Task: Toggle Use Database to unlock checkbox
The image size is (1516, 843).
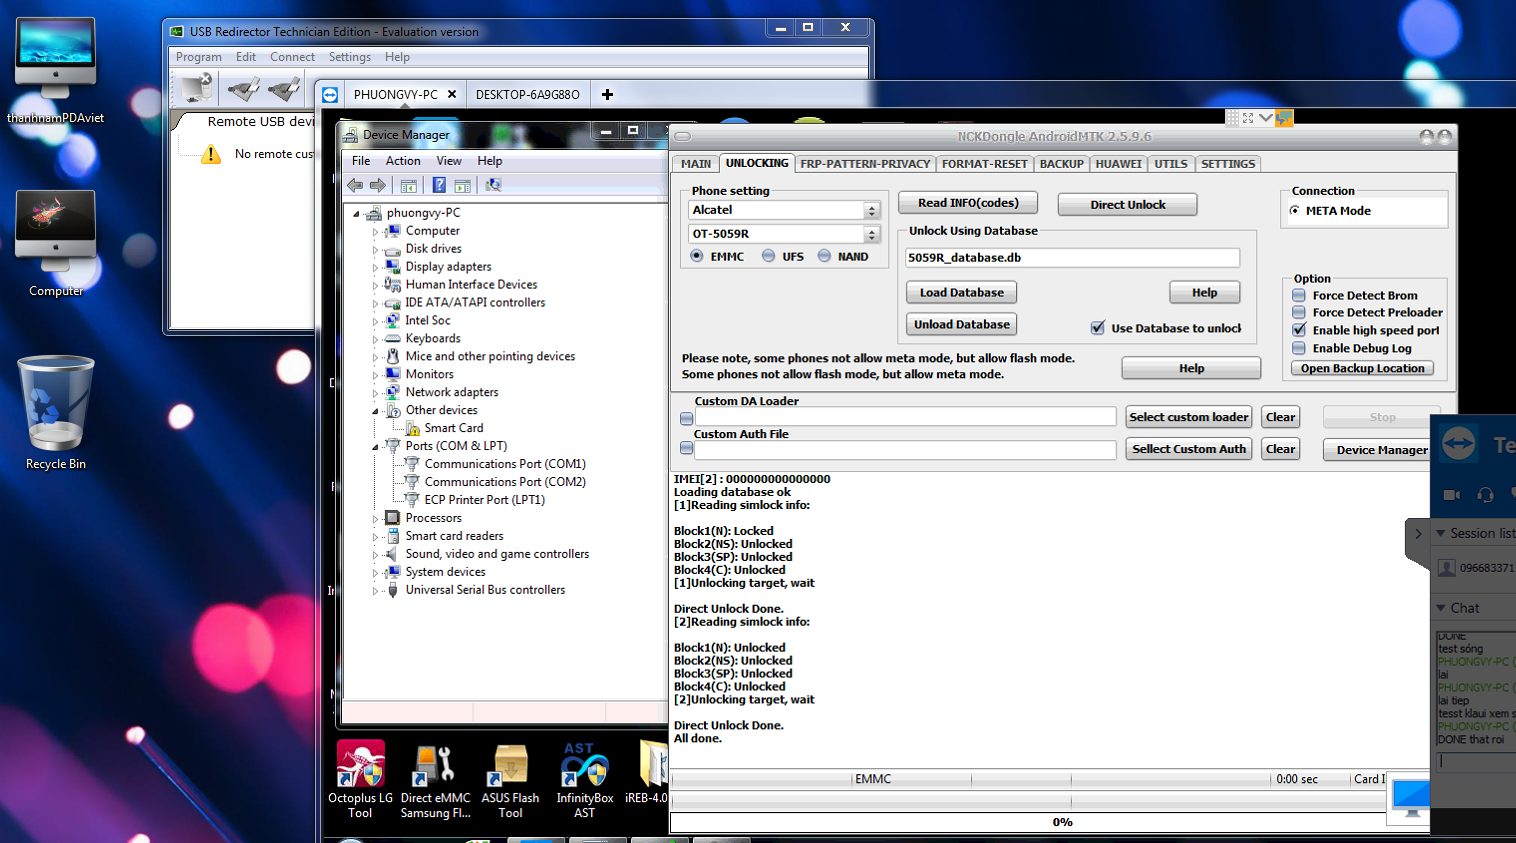Action: click(x=1098, y=327)
